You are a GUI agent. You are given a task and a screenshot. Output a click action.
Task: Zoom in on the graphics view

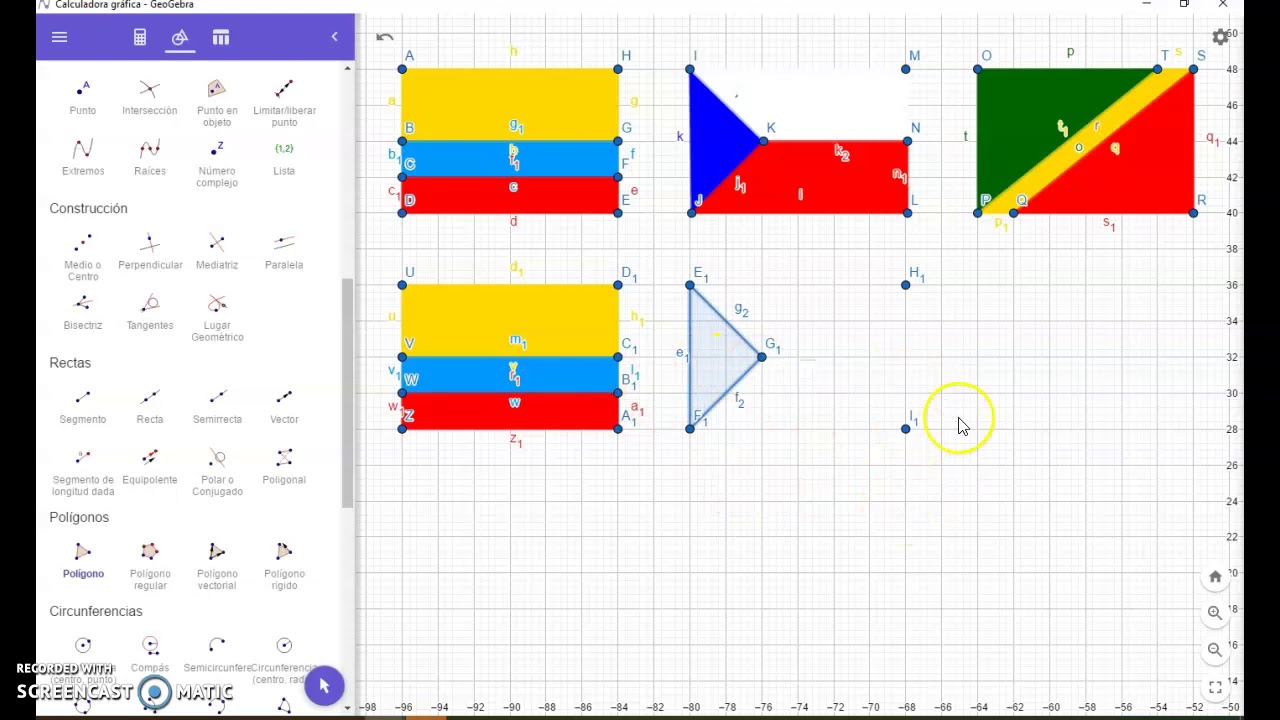pos(1215,613)
